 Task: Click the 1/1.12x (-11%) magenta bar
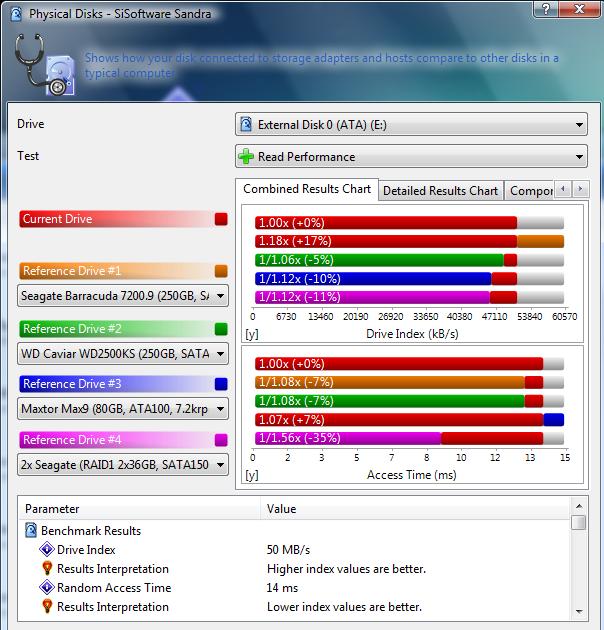tap(372, 297)
